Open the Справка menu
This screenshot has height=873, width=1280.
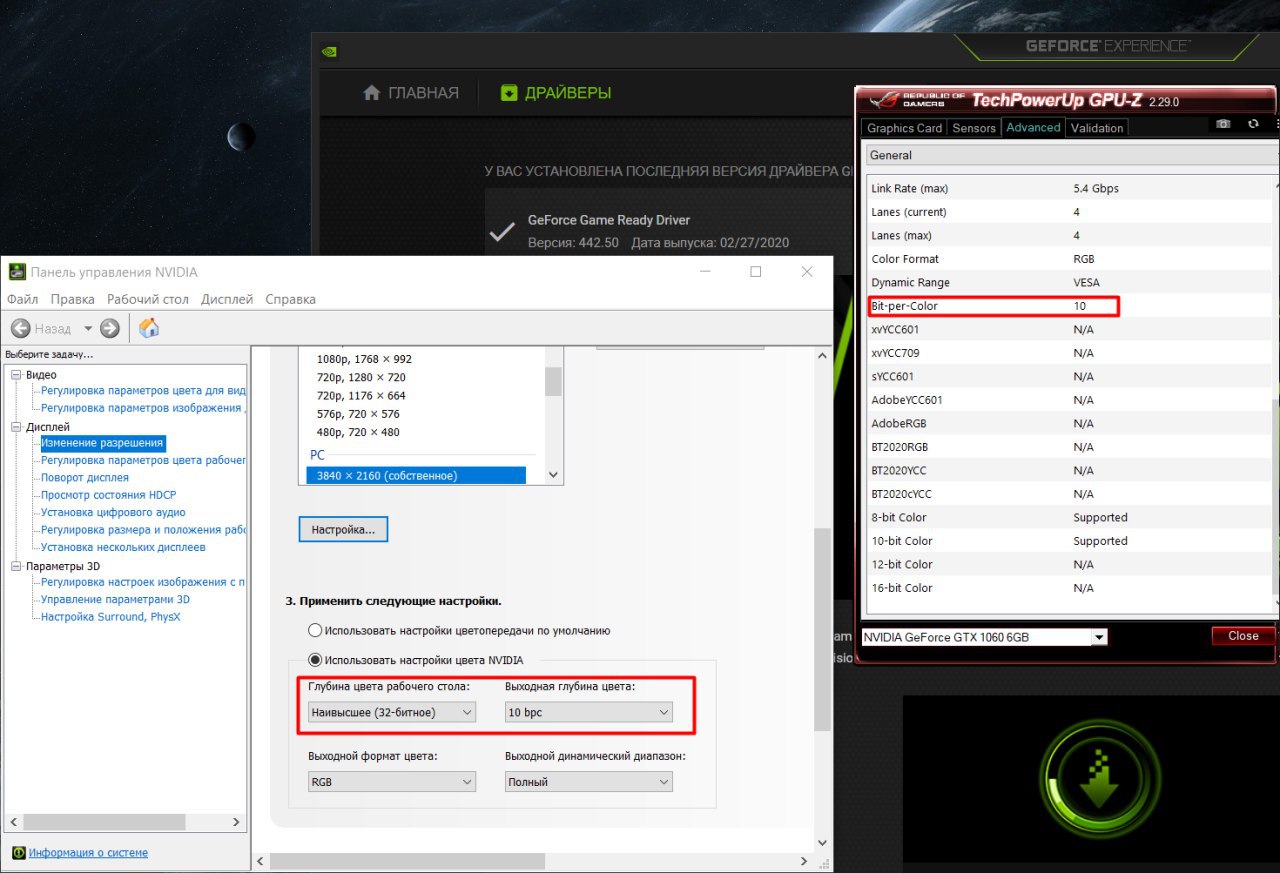[290, 299]
